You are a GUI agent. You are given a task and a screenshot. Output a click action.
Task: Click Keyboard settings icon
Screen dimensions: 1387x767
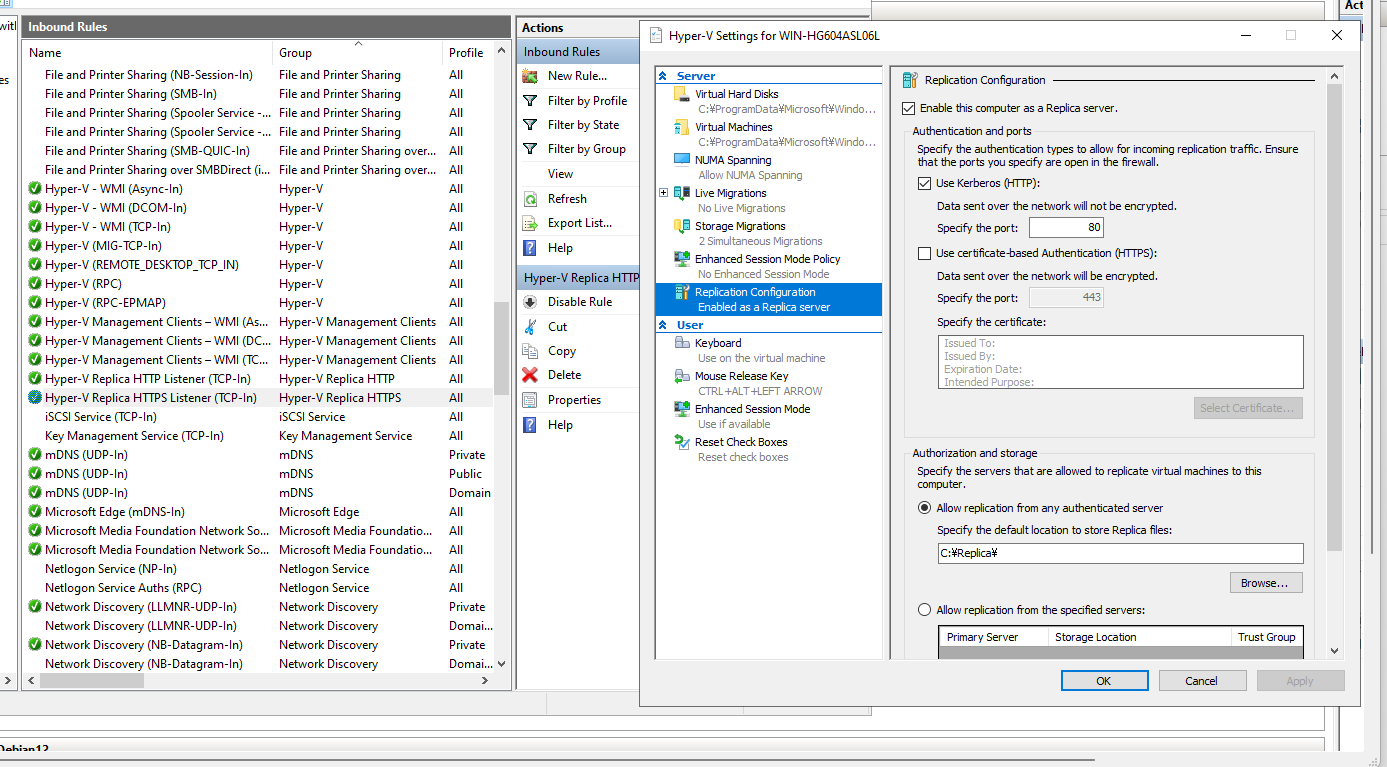[x=682, y=343]
